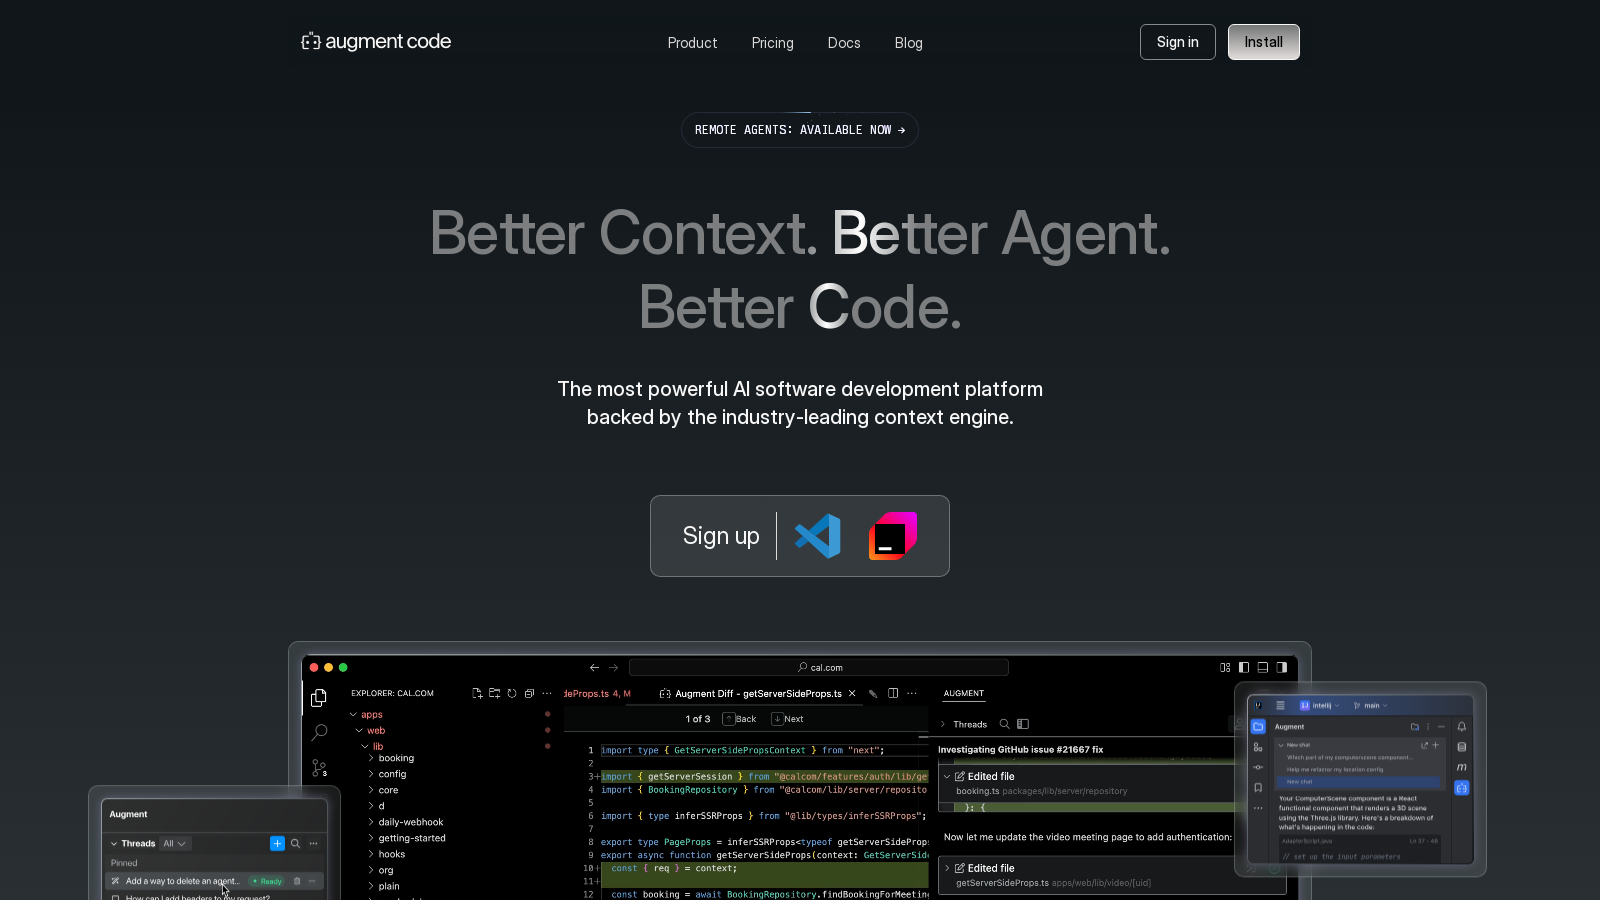The image size is (1600, 900).
Task: Toggle the primary sidebar layout icon
Action: [1244, 667]
